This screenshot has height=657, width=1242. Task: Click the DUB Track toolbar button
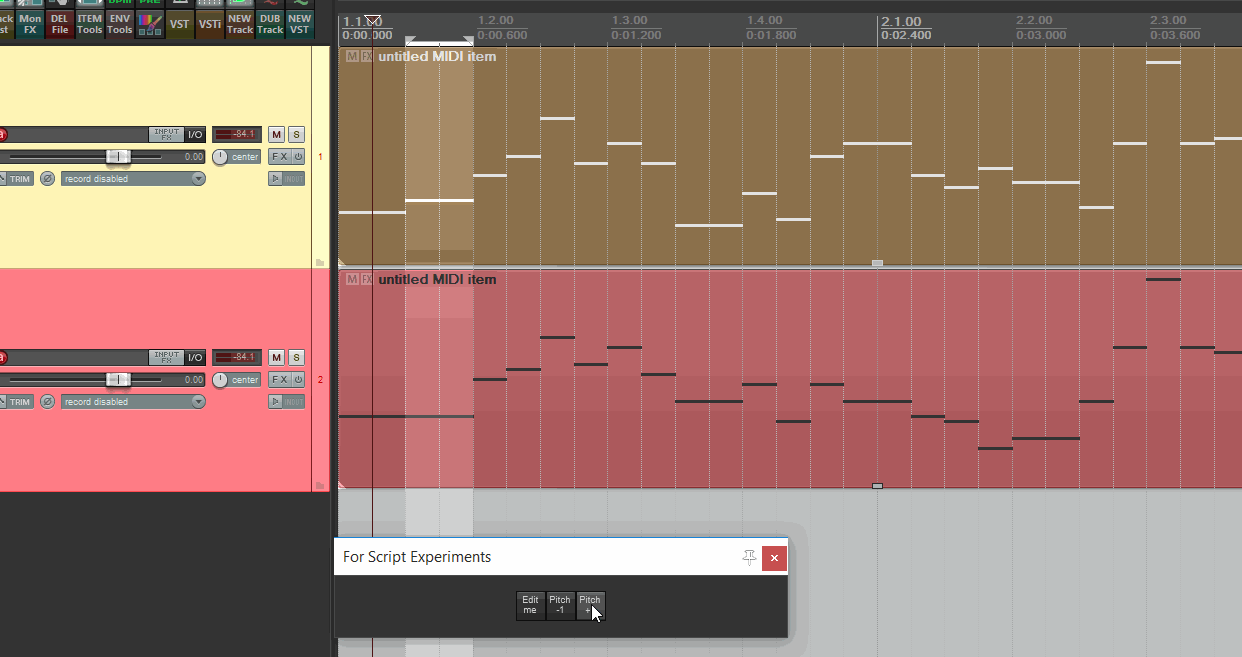pos(270,23)
